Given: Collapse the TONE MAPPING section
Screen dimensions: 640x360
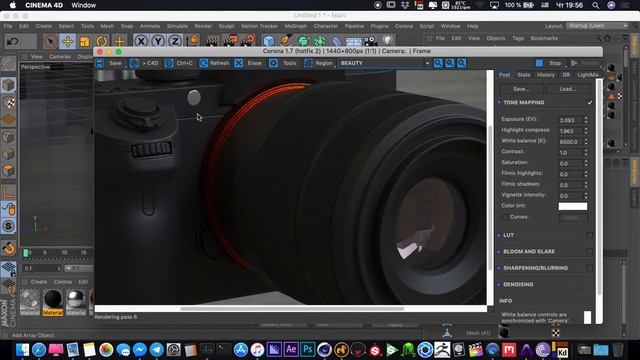Looking at the screenshot, I should [499, 102].
